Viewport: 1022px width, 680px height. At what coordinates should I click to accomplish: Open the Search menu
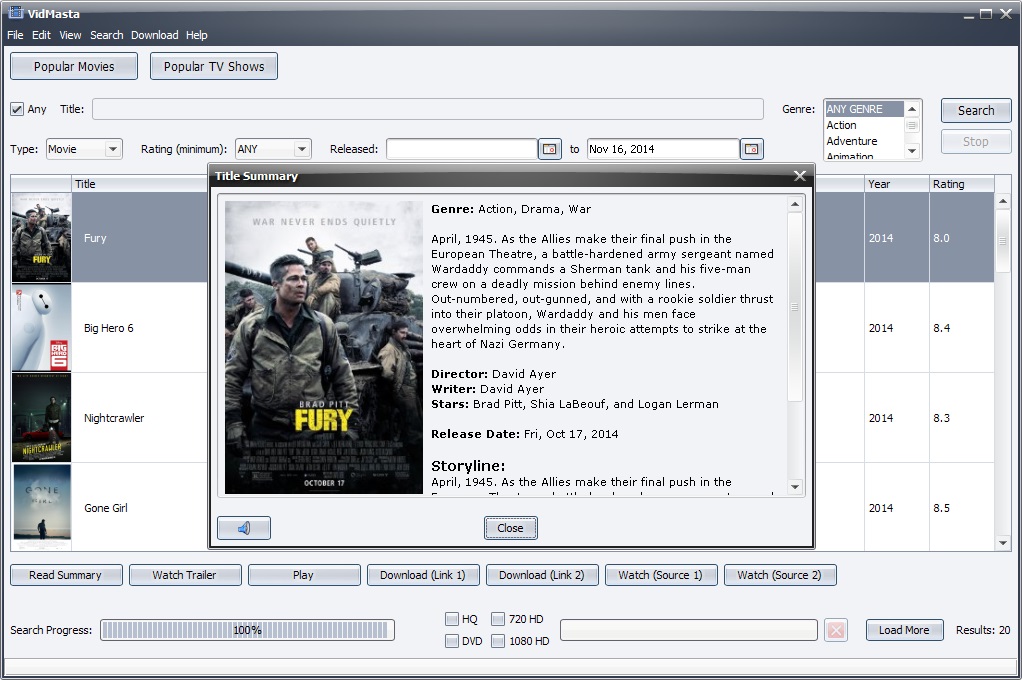(x=106, y=35)
